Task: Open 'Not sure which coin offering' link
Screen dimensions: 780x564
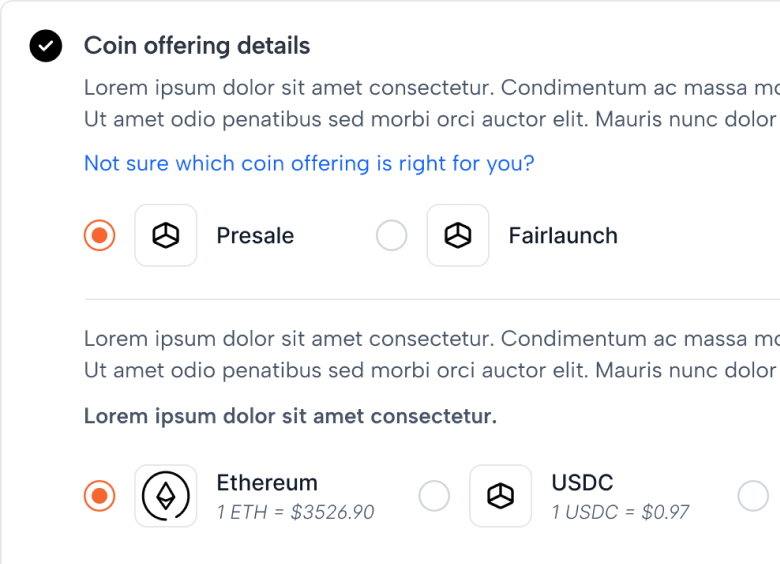Action: click(x=309, y=163)
